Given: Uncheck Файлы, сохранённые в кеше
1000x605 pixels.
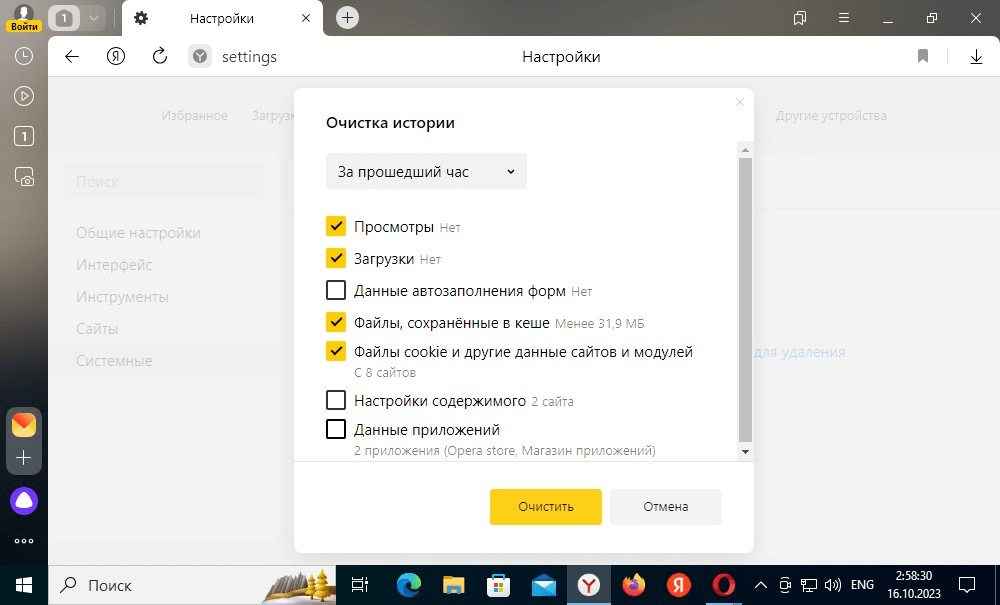Looking at the screenshot, I should click(x=336, y=322).
